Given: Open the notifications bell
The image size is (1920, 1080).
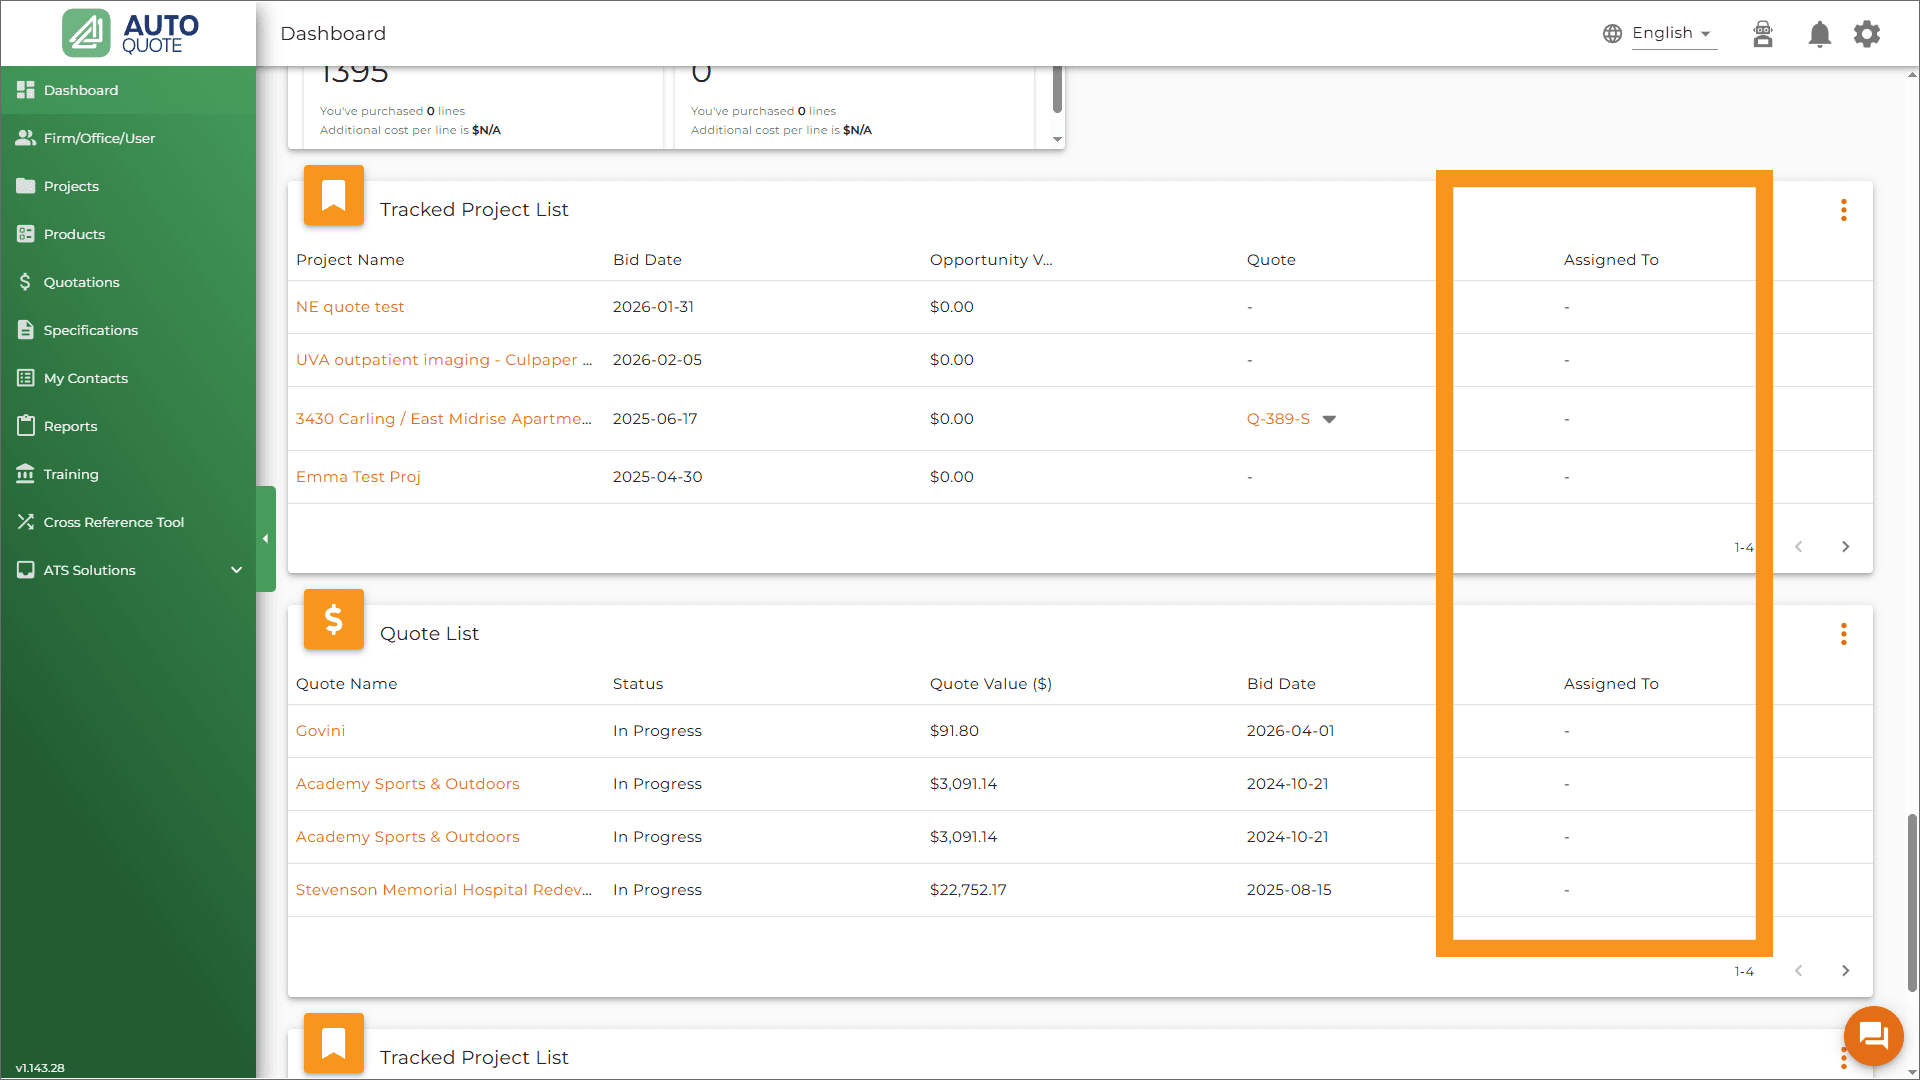Looking at the screenshot, I should 1819,34.
